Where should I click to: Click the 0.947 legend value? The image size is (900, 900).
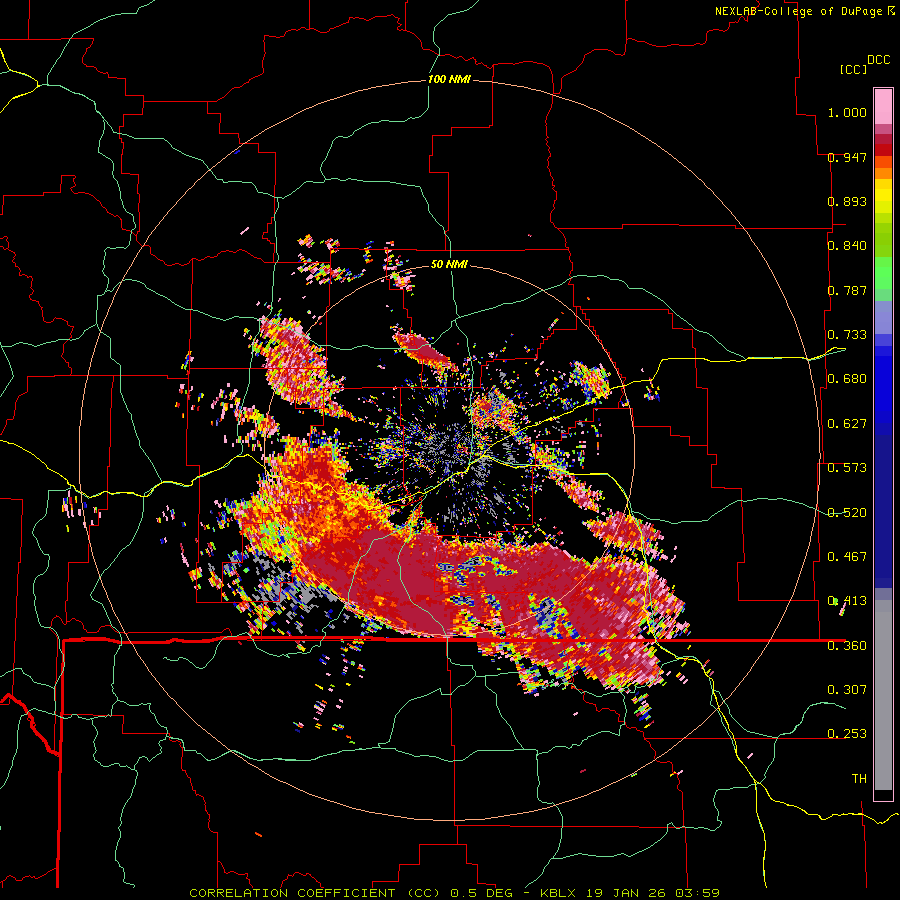pyautogui.click(x=847, y=157)
